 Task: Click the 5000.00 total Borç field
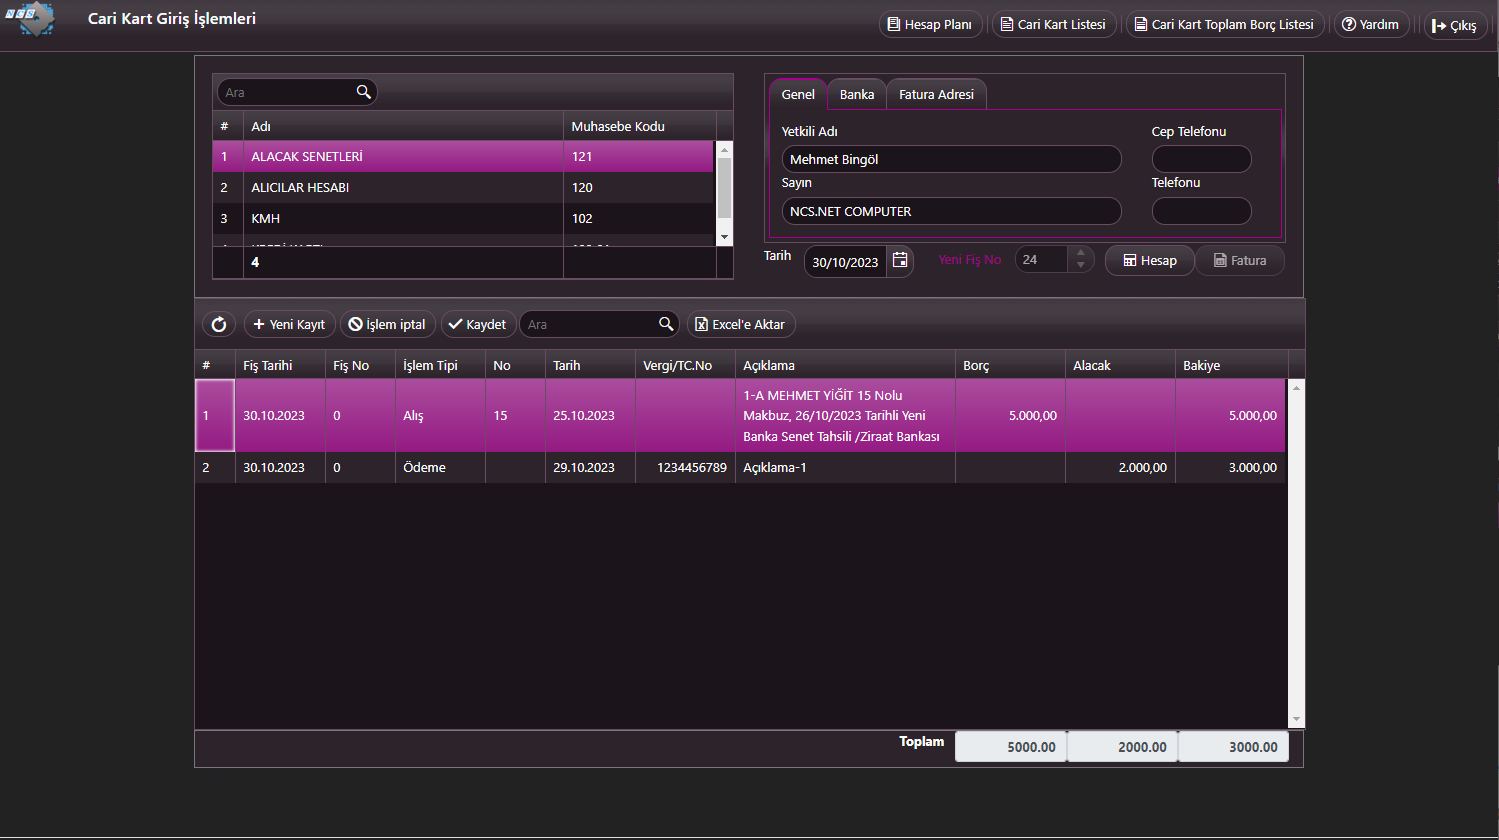pos(1011,747)
